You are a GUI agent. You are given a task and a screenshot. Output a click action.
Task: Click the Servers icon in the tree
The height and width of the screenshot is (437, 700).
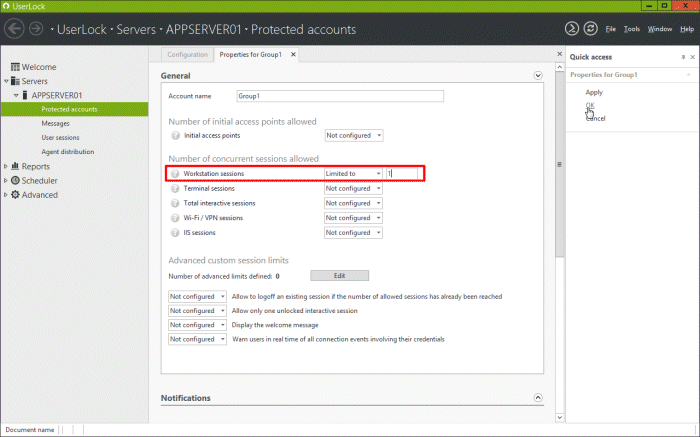click(15, 81)
